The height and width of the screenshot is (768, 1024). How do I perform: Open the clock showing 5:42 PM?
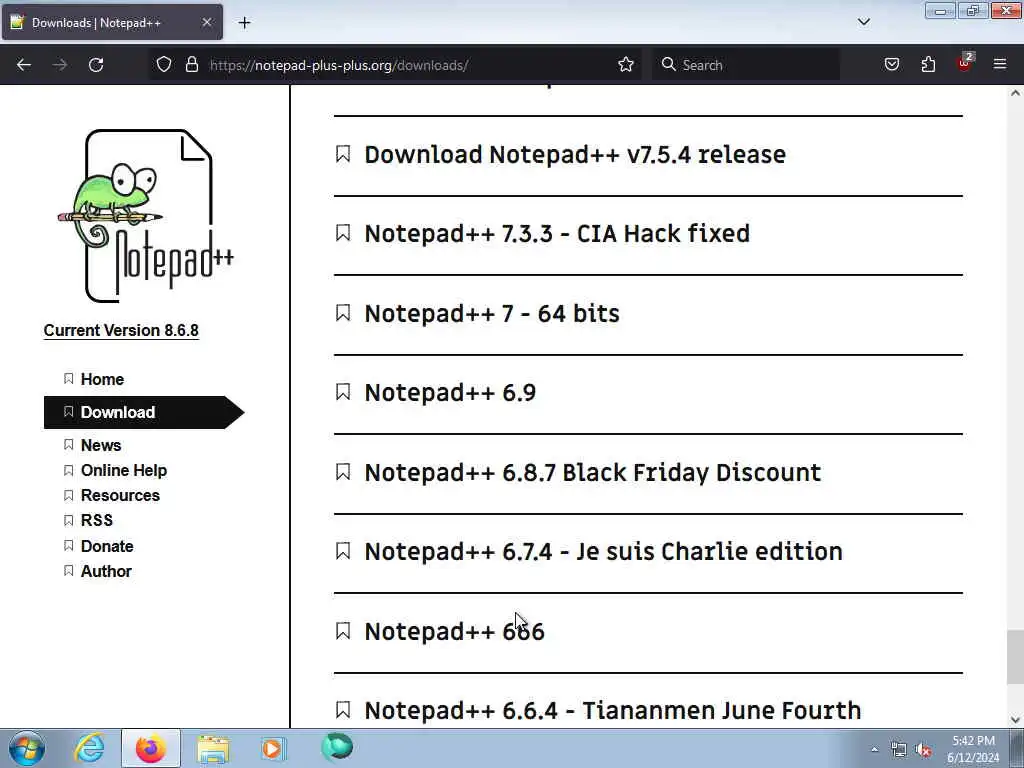point(973,749)
